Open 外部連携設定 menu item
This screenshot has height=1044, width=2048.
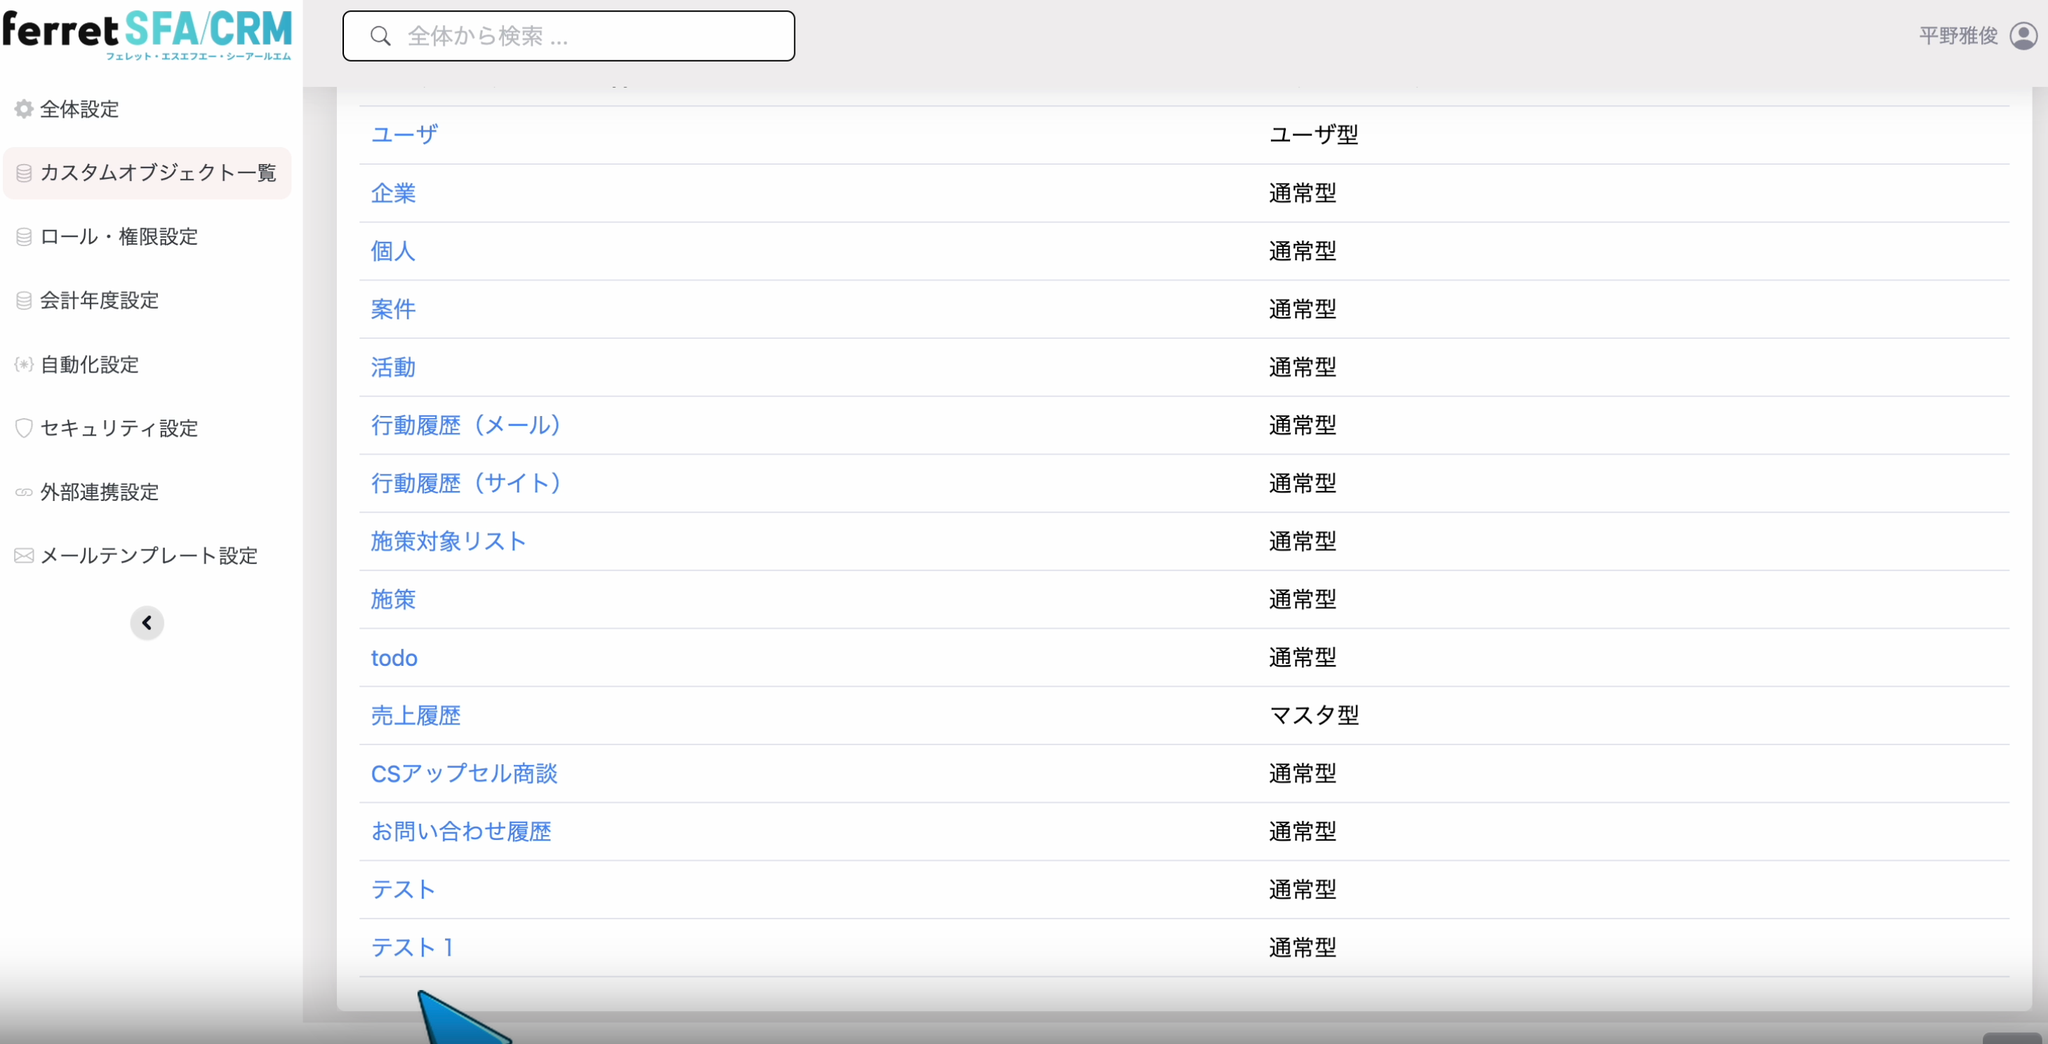point(99,492)
